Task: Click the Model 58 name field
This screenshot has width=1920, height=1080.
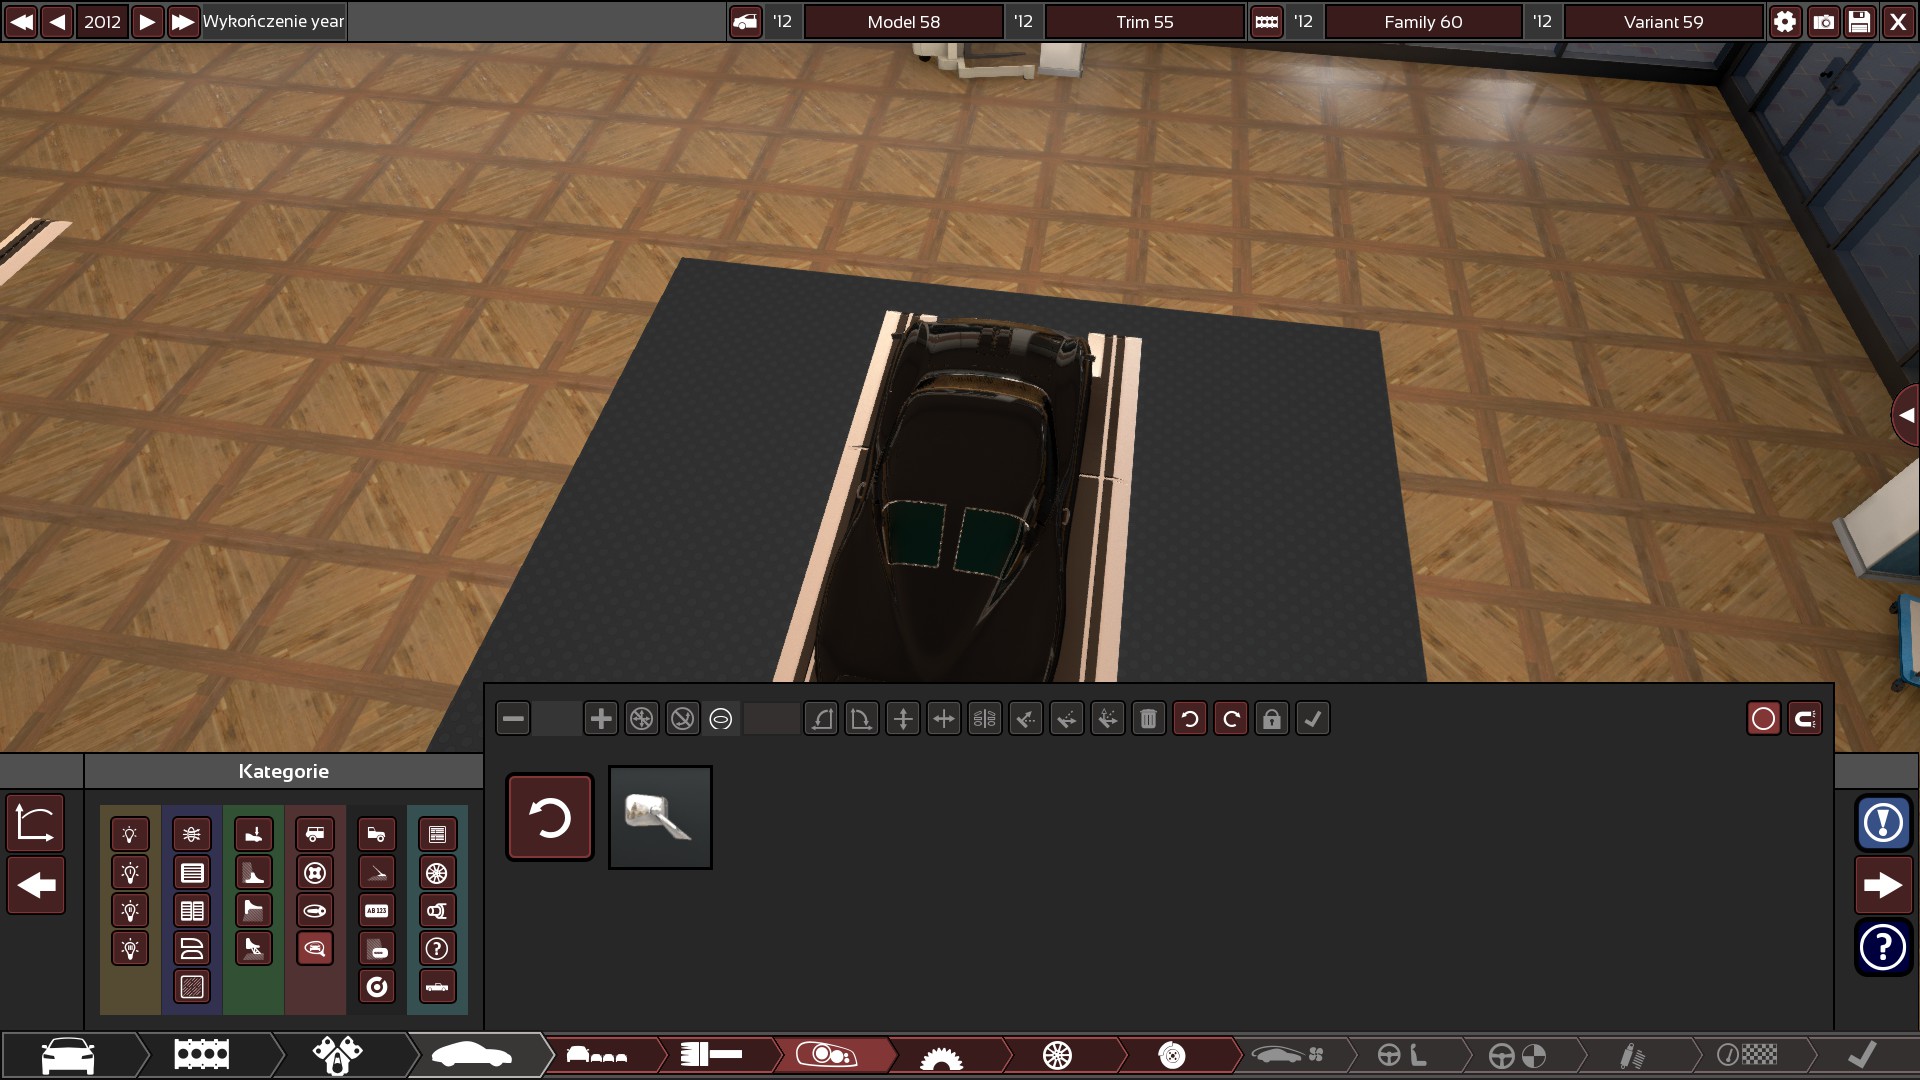Action: pos(903,21)
